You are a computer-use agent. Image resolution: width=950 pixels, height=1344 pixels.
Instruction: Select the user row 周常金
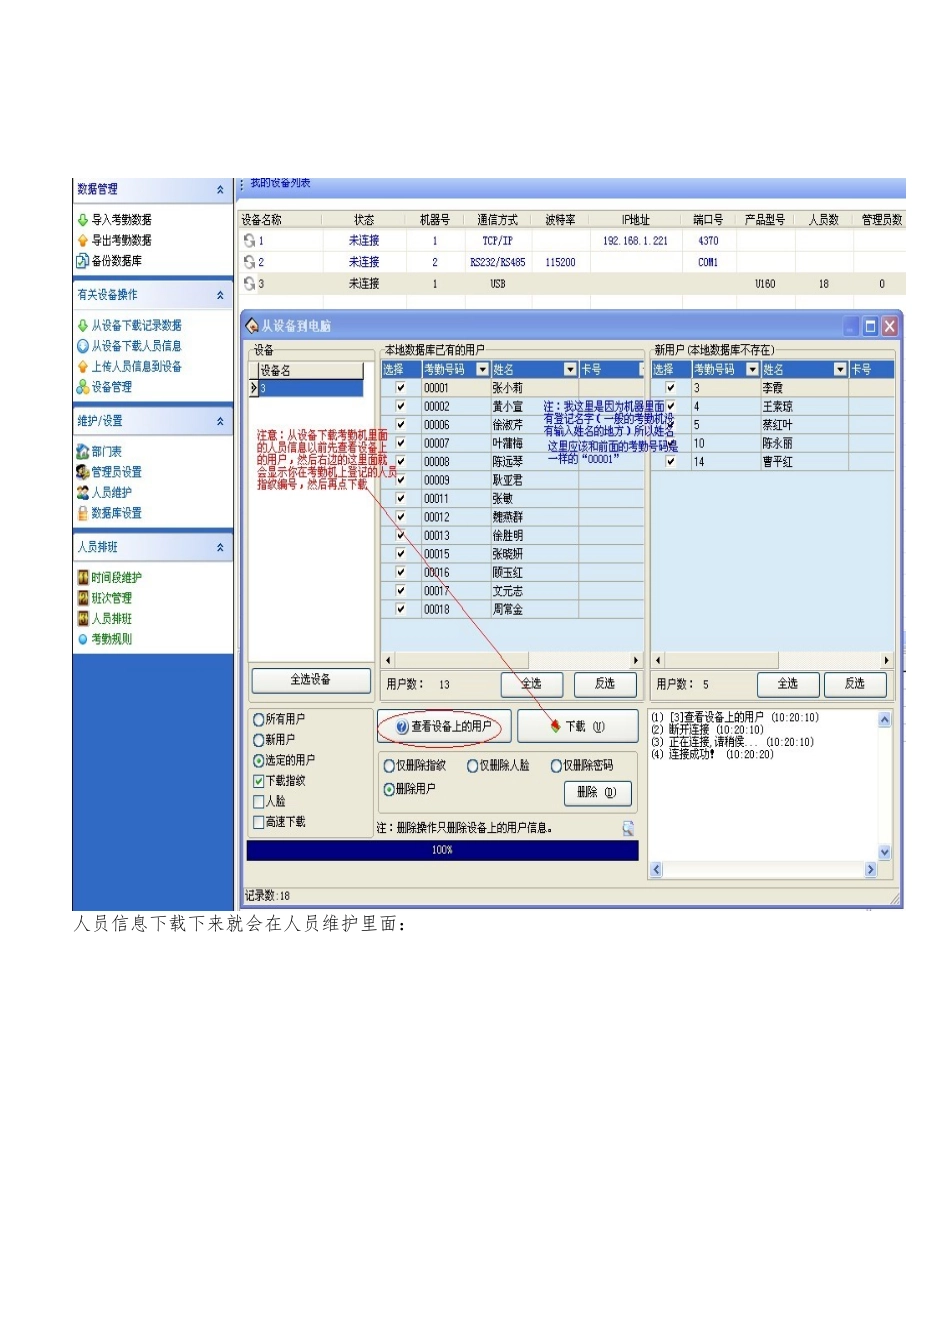(512, 609)
